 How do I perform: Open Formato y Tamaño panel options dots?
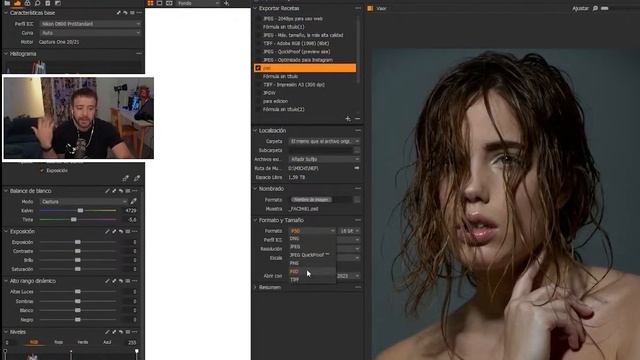(x=358, y=220)
